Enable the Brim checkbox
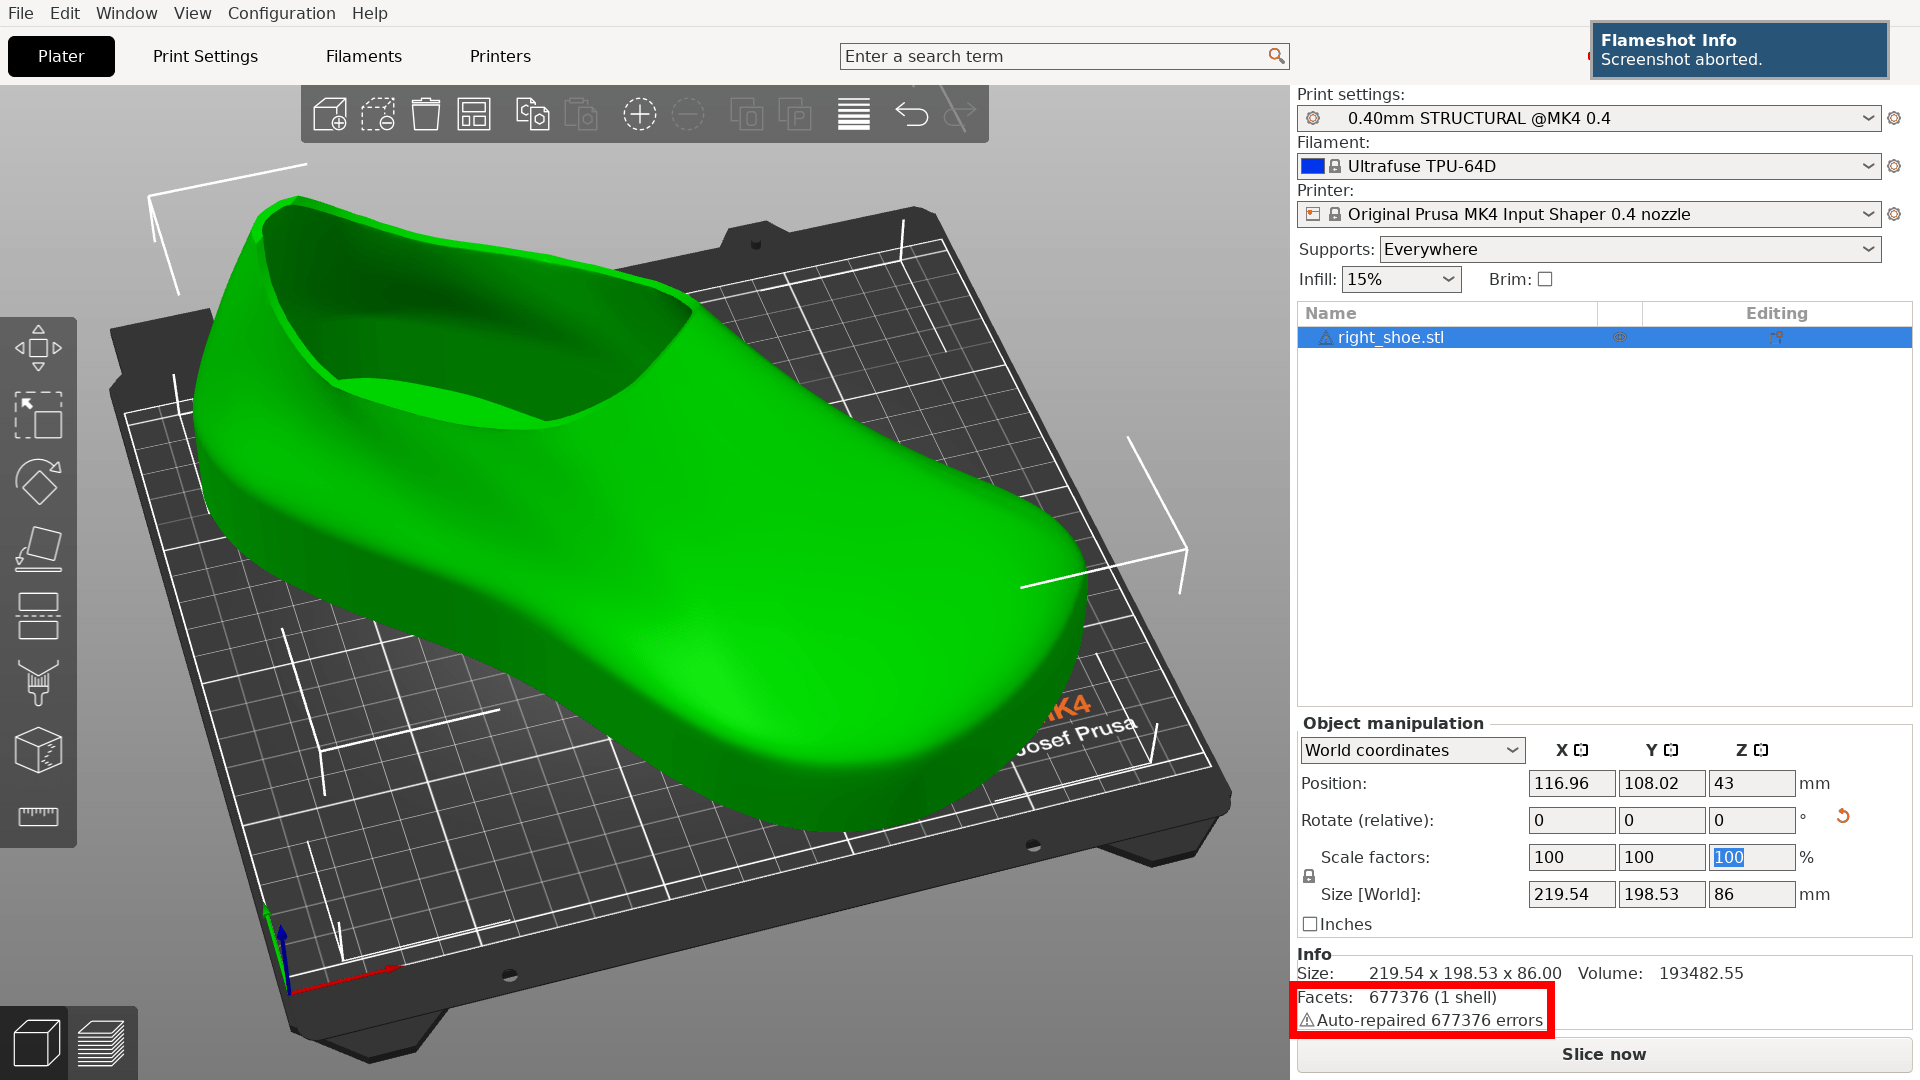The width and height of the screenshot is (1920, 1080). click(x=1545, y=280)
